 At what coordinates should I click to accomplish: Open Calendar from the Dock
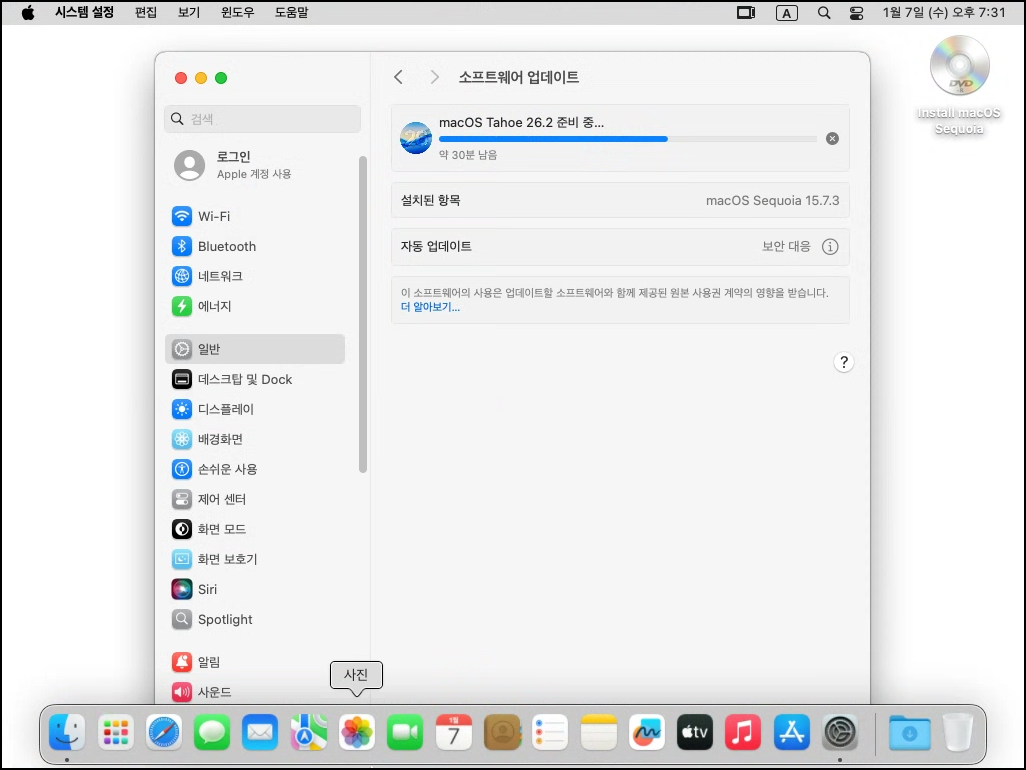tap(453, 732)
